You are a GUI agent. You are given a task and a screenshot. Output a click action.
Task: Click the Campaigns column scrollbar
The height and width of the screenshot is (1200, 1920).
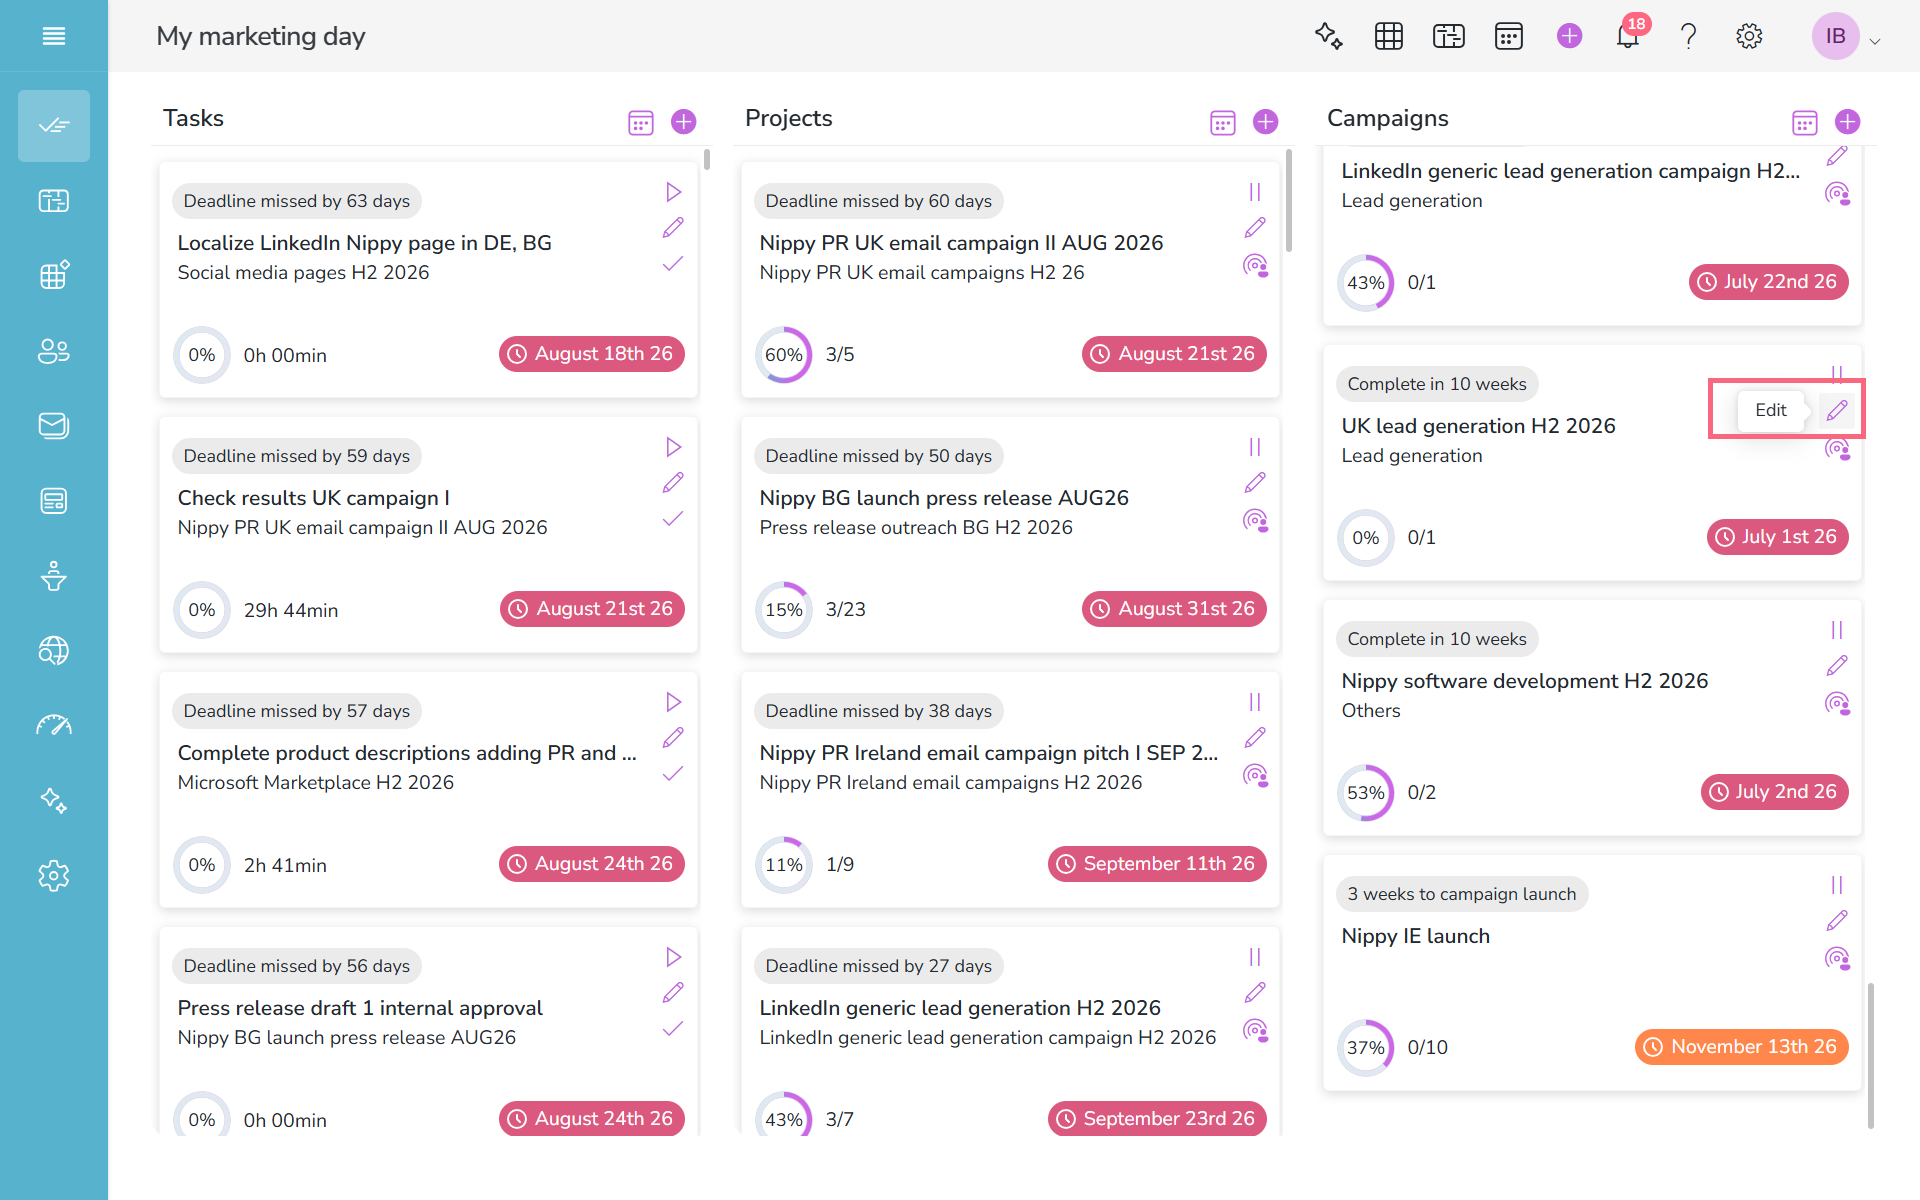point(1871,1055)
